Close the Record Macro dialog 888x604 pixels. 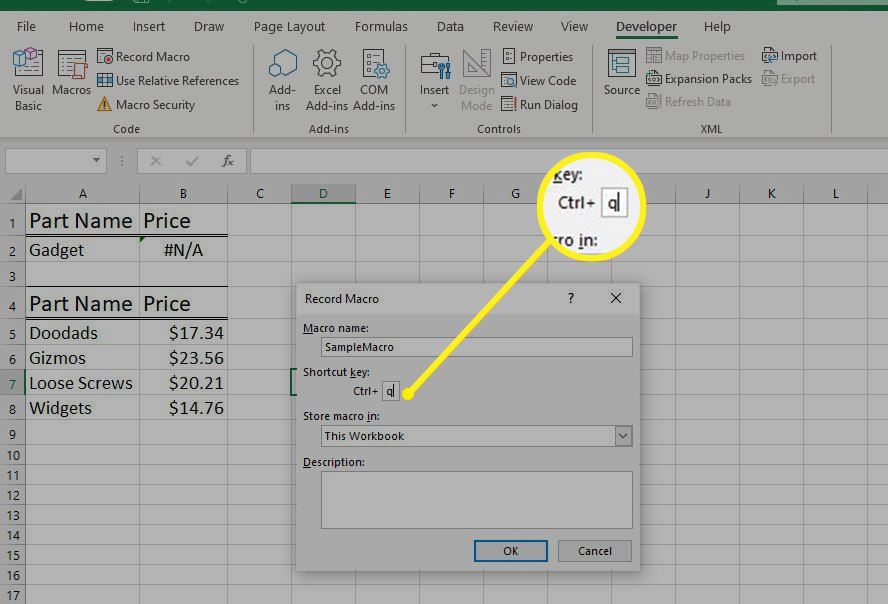coord(616,298)
